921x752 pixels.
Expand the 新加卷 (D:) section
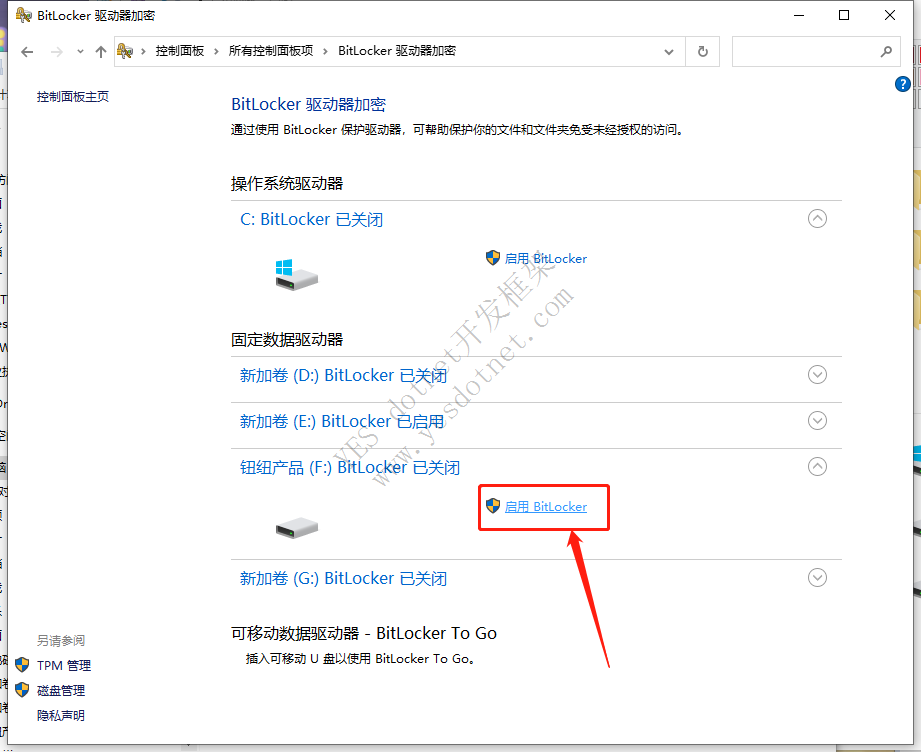[817, 374]
